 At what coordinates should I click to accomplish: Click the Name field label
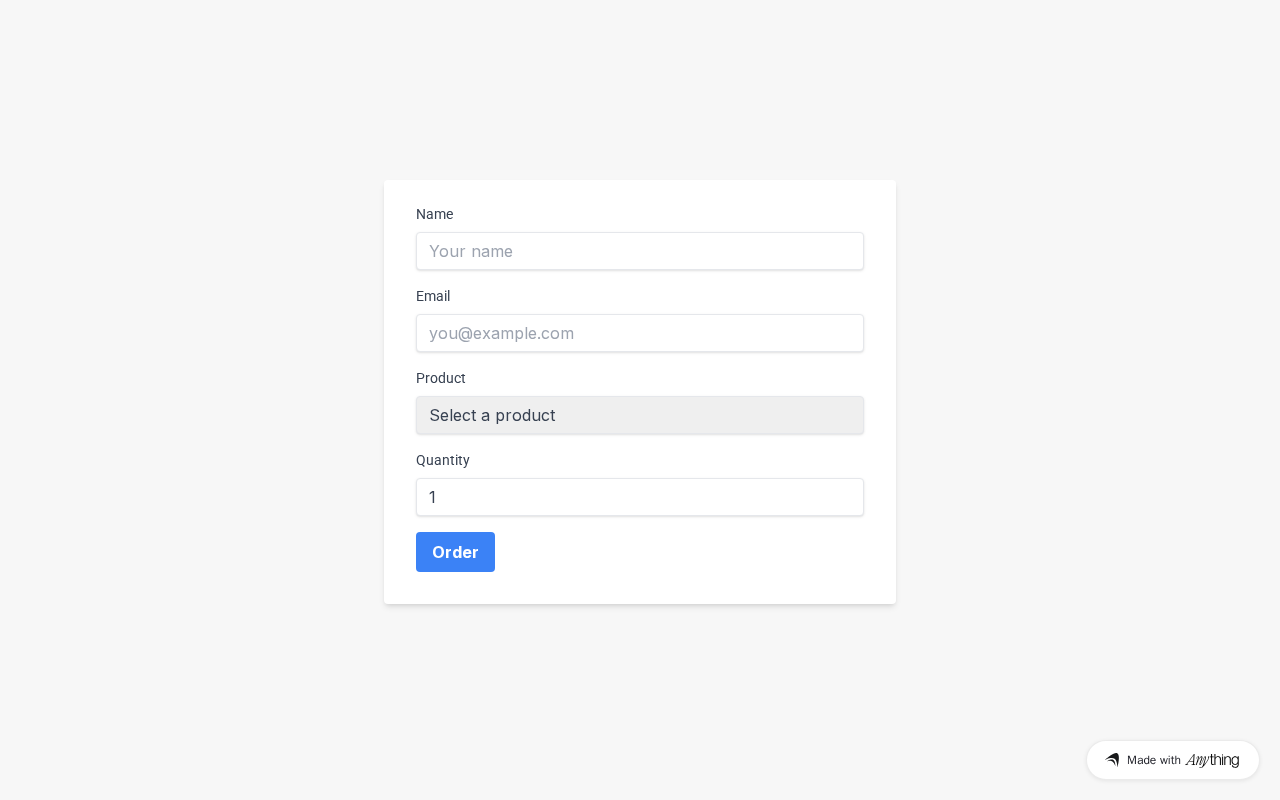[434, 214]
